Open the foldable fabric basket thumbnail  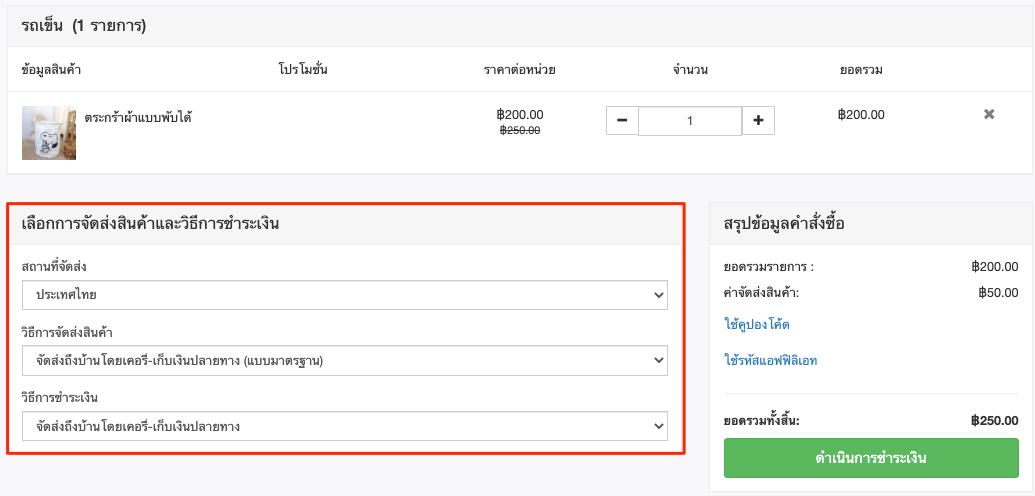(49, 133)
